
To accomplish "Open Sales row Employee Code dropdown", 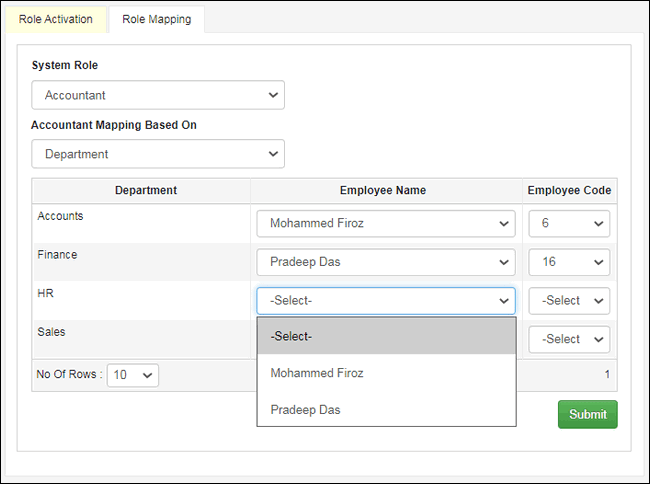I will 569,339.
